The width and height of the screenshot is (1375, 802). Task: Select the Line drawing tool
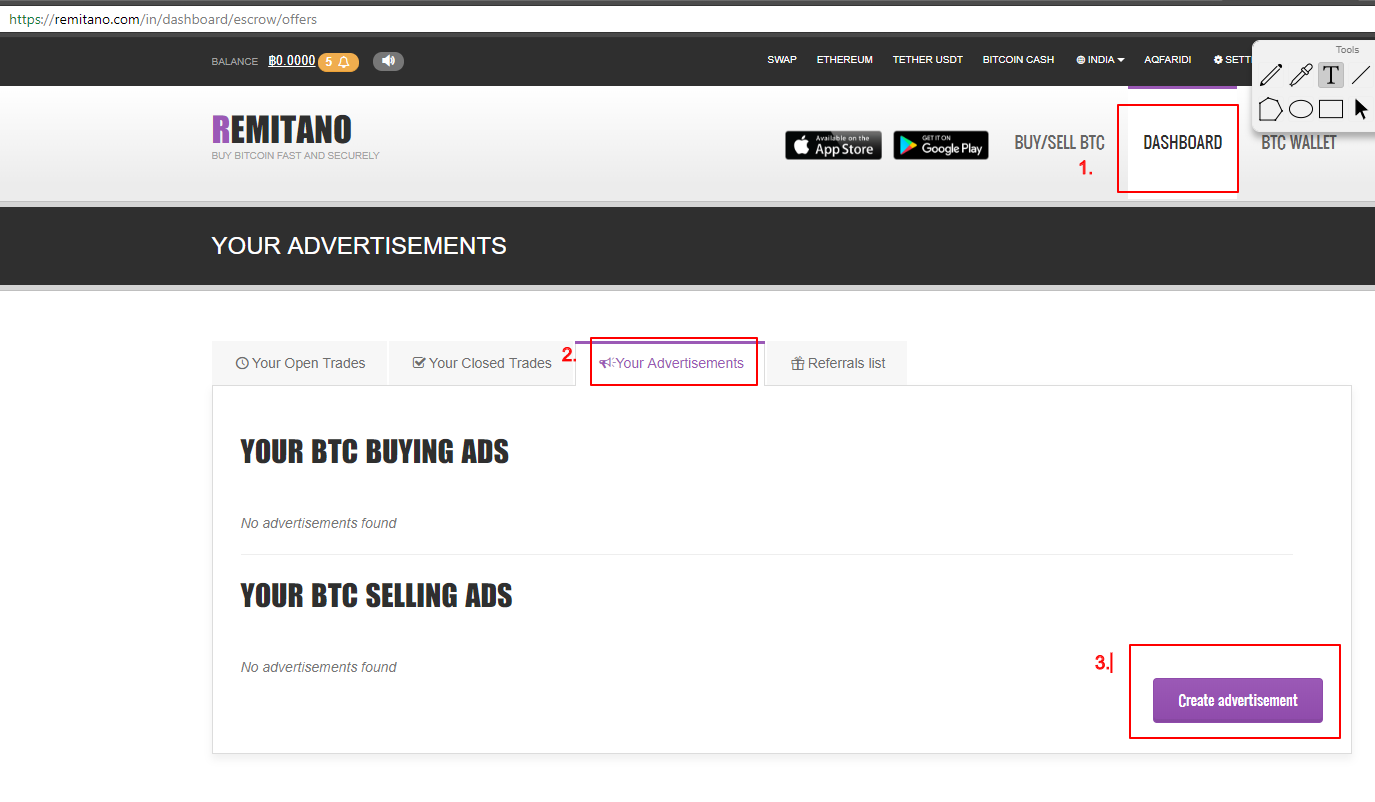[x=1360, y=75]
